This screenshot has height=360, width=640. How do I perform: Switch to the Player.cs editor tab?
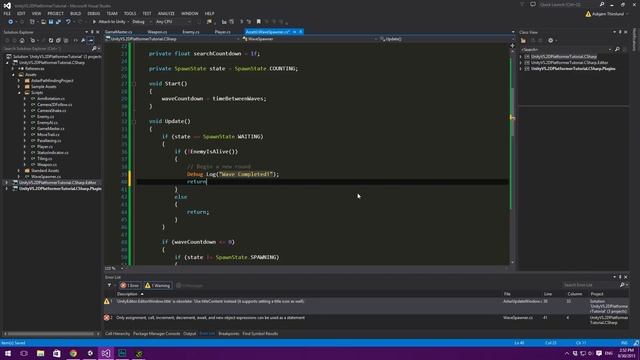222,32
